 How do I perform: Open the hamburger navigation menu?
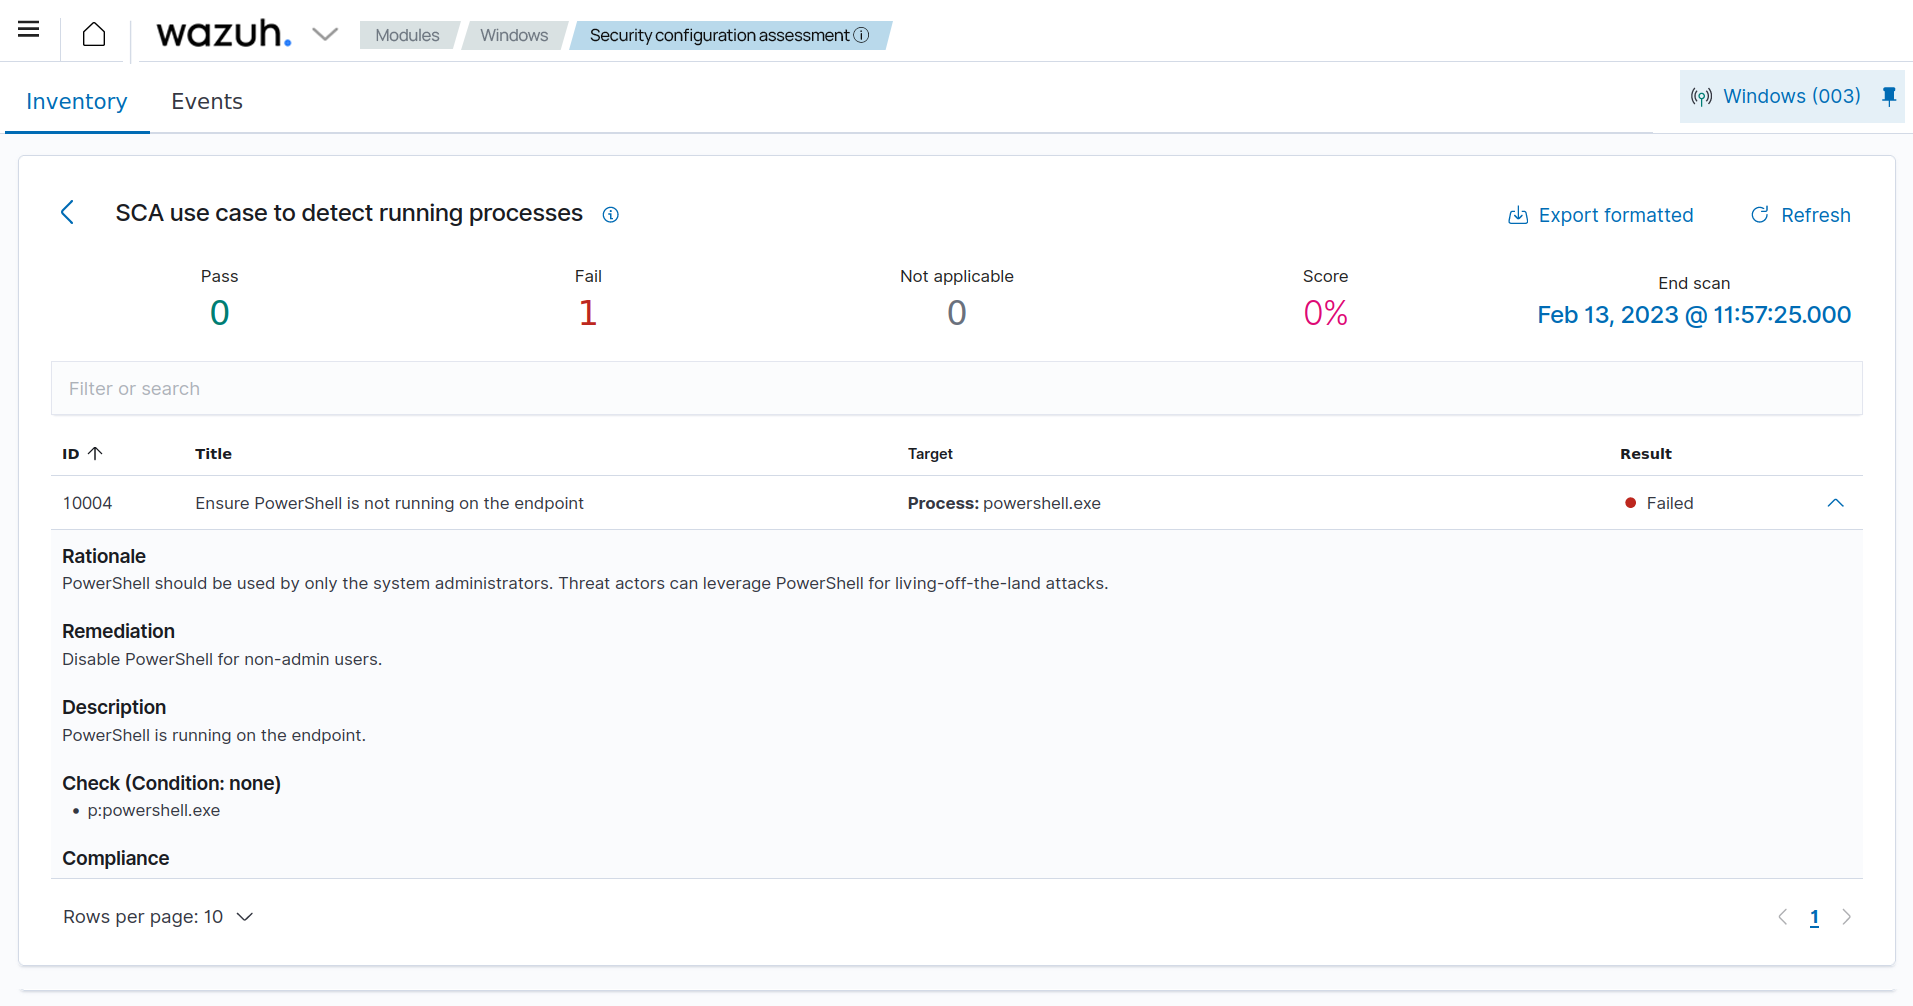pyautogui.click(x=29, y=29)
